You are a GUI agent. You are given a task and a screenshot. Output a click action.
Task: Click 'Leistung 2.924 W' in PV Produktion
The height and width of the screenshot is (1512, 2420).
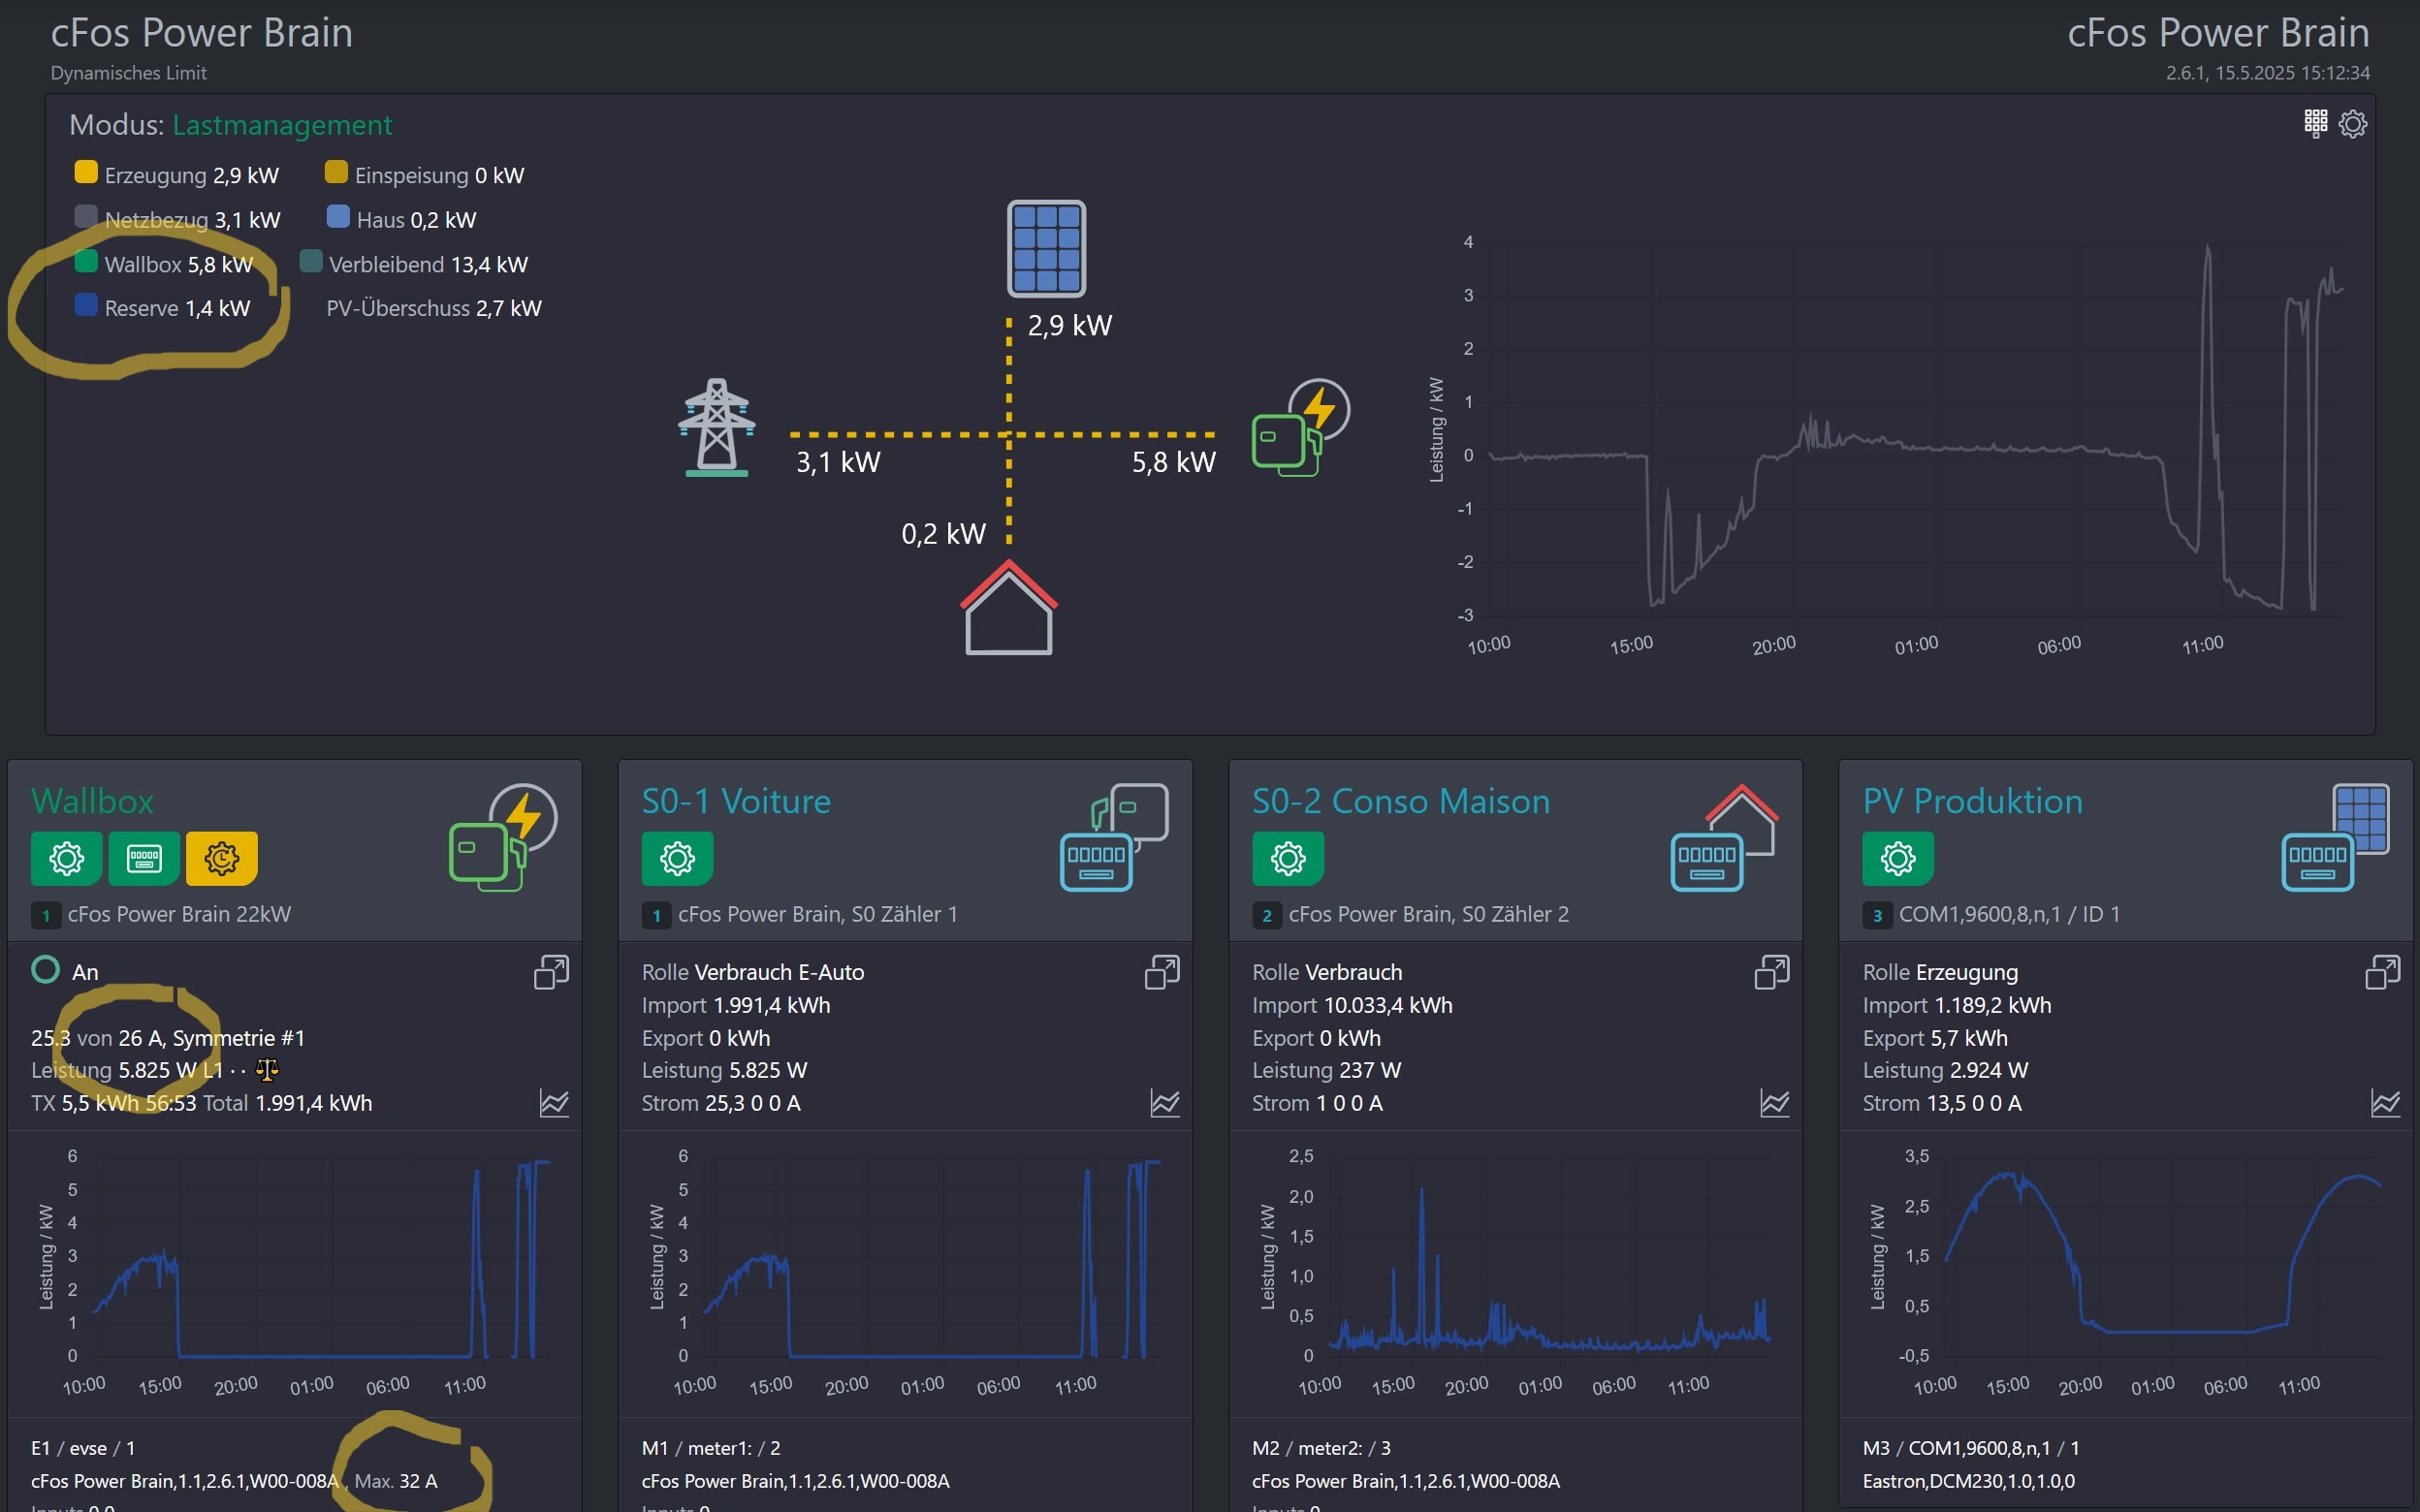point(1945,1070)
